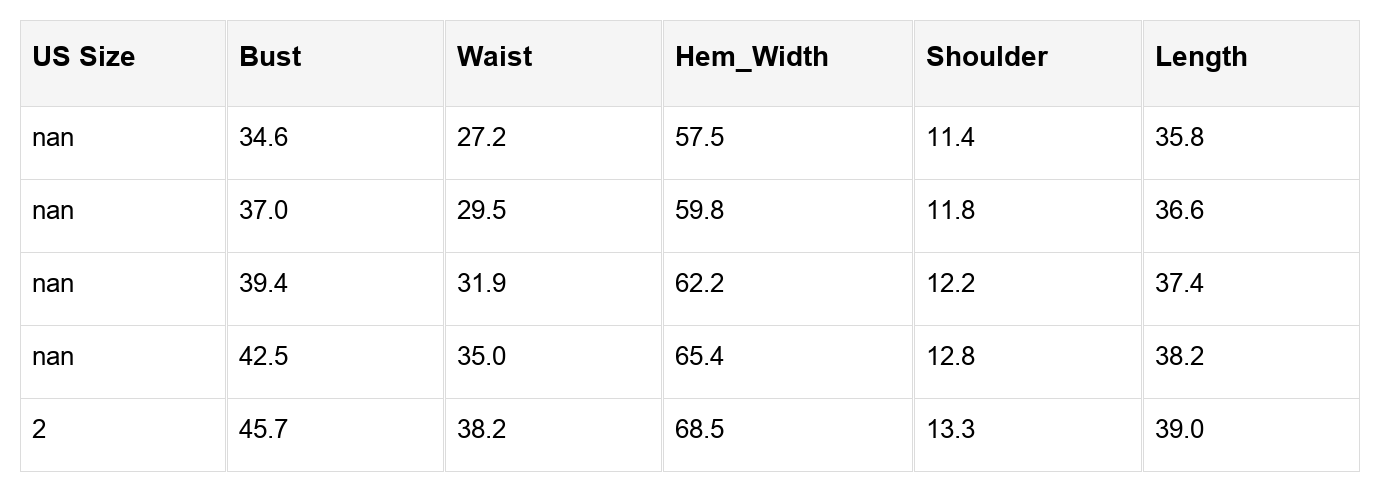1379x491 pixels.
Task: Select Hem_Width value 68.5
Action: (x=699, y=430)
